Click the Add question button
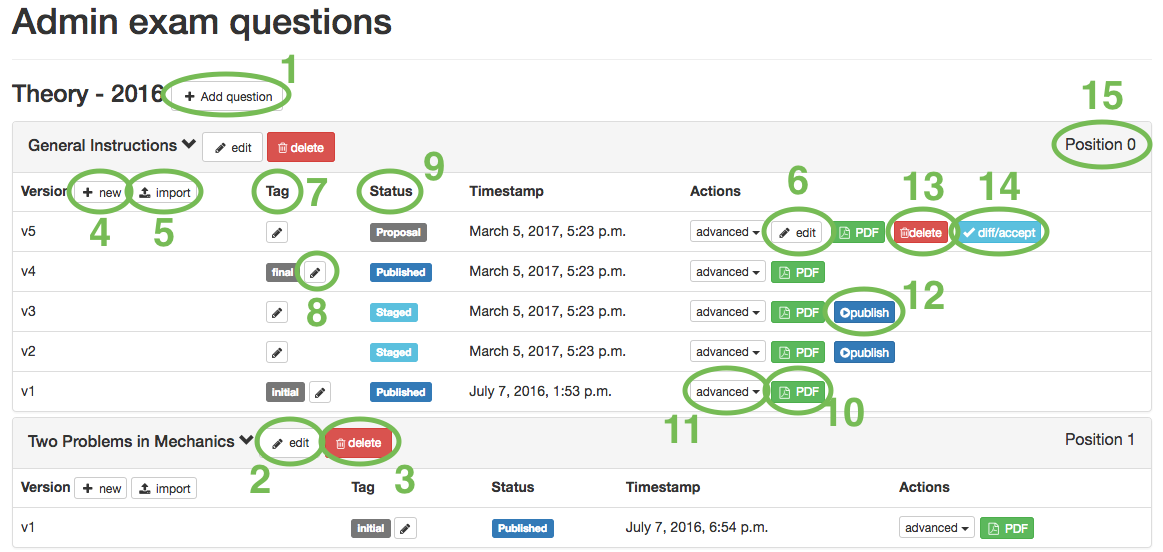1163x552 pixels. click(x=228, y=97)
